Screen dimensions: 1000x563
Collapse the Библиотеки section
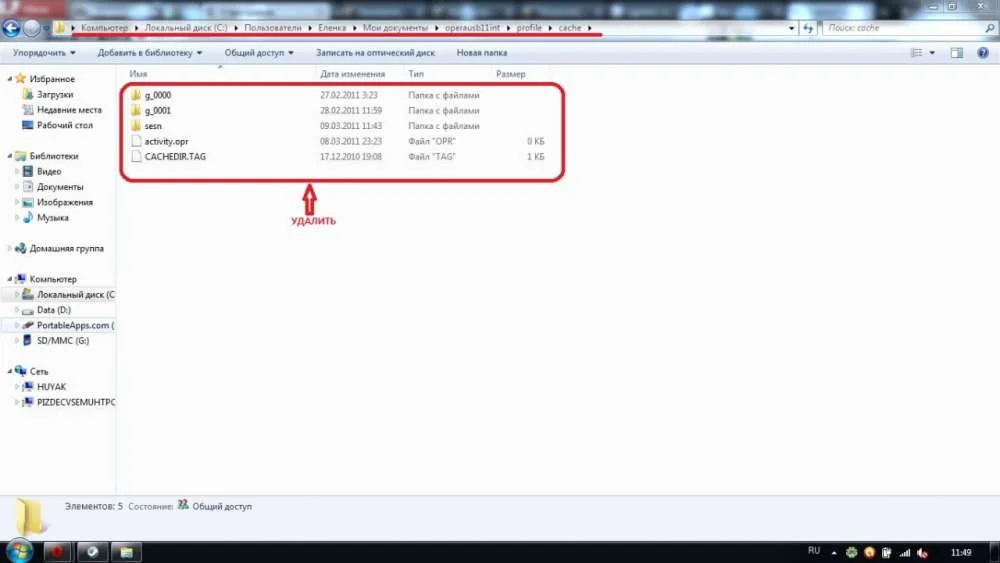click(10, 156)
